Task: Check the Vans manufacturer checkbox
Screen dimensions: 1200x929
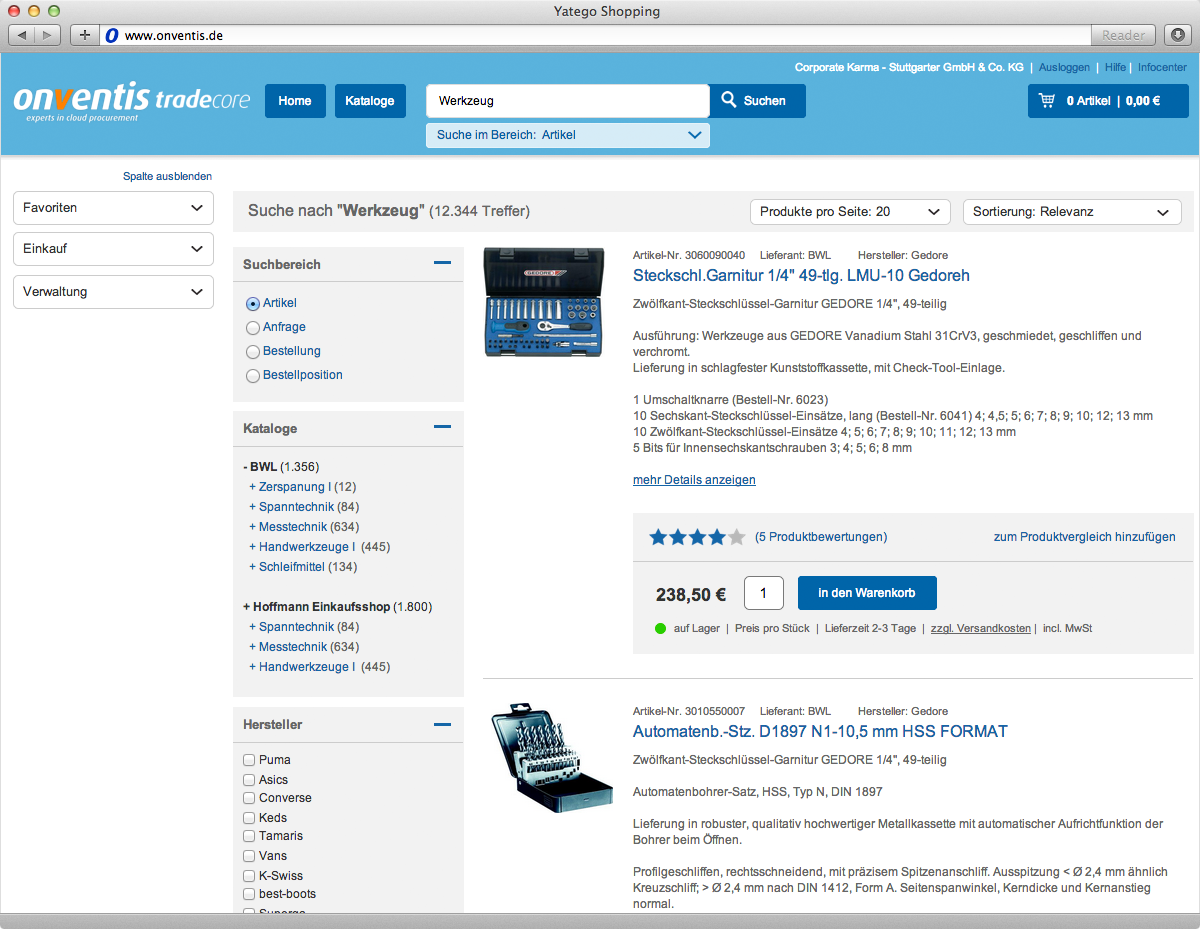Action: click(249, 856)
